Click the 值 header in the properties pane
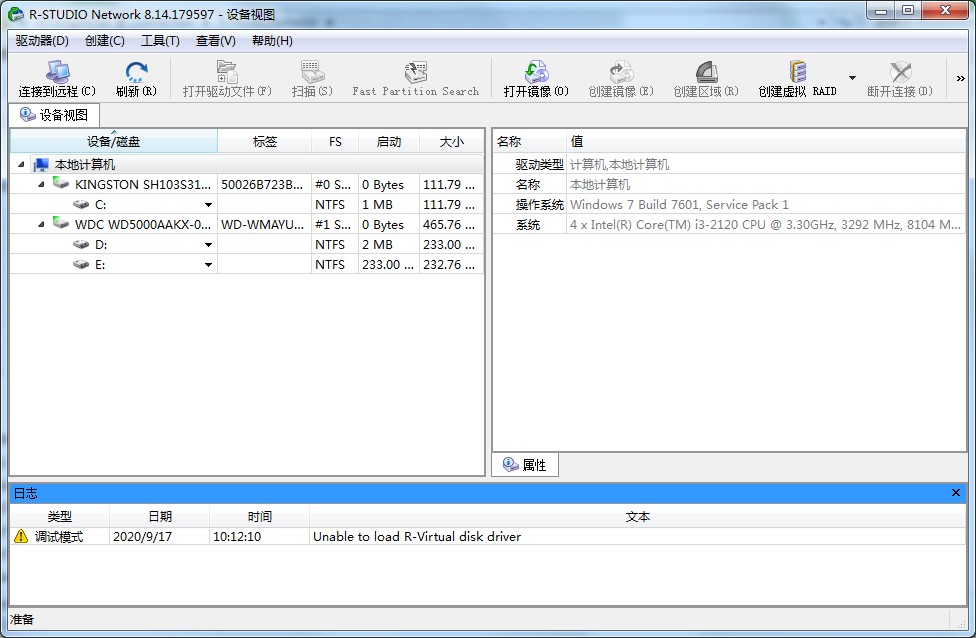 point(766,141)
